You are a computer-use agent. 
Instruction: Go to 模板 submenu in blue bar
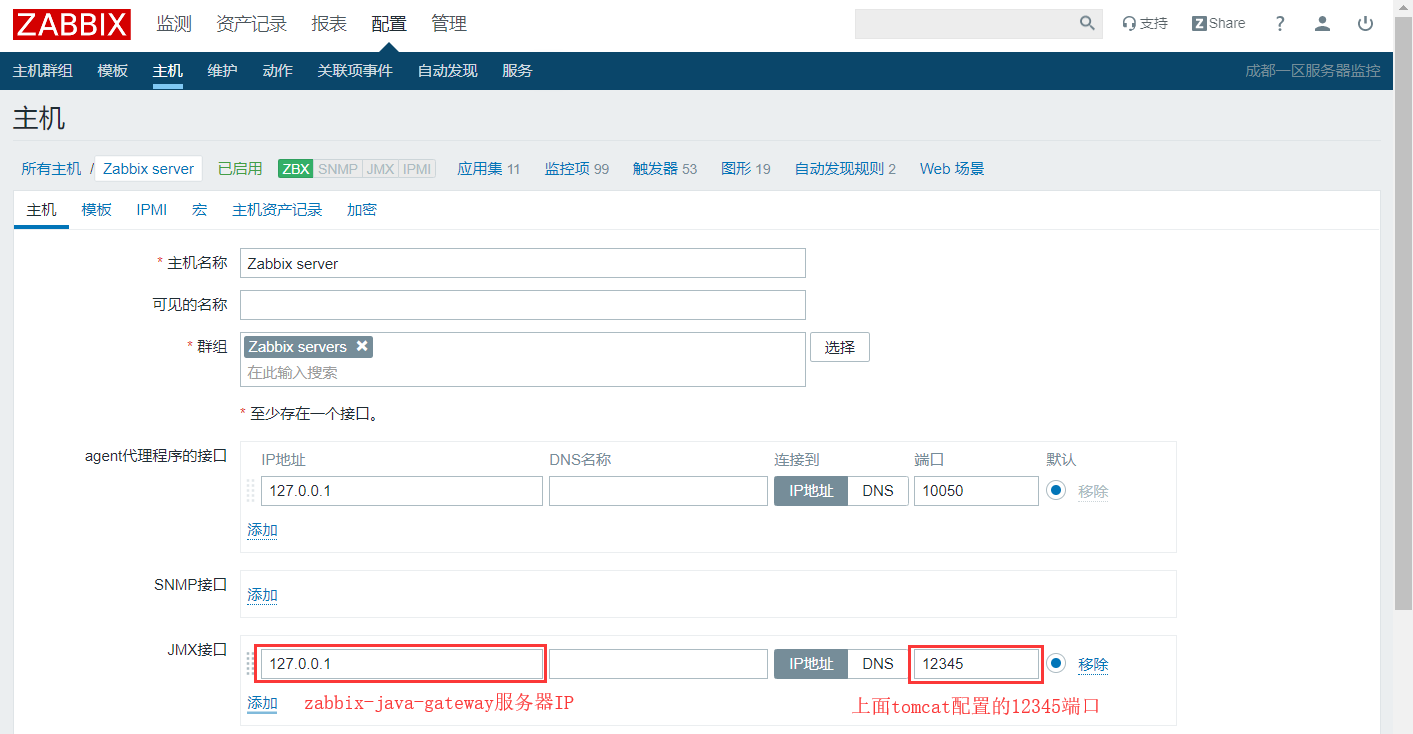point(113,71)
